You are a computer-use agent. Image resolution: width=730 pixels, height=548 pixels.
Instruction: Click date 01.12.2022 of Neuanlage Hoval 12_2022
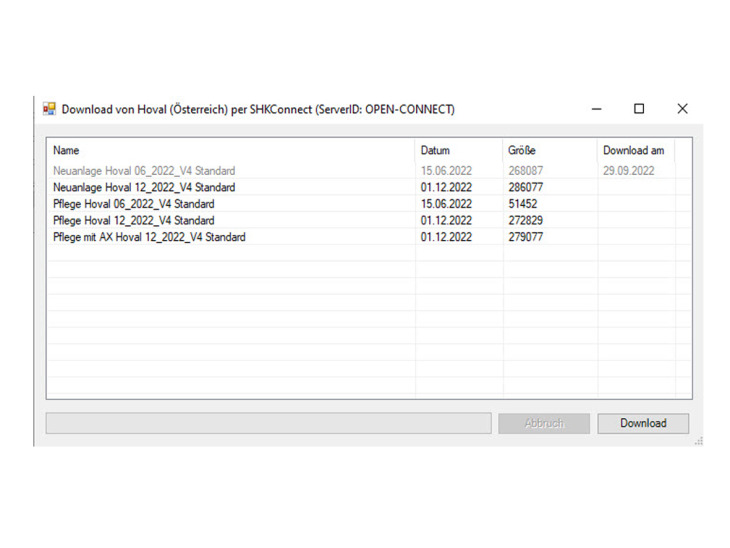tap(446, 187)
